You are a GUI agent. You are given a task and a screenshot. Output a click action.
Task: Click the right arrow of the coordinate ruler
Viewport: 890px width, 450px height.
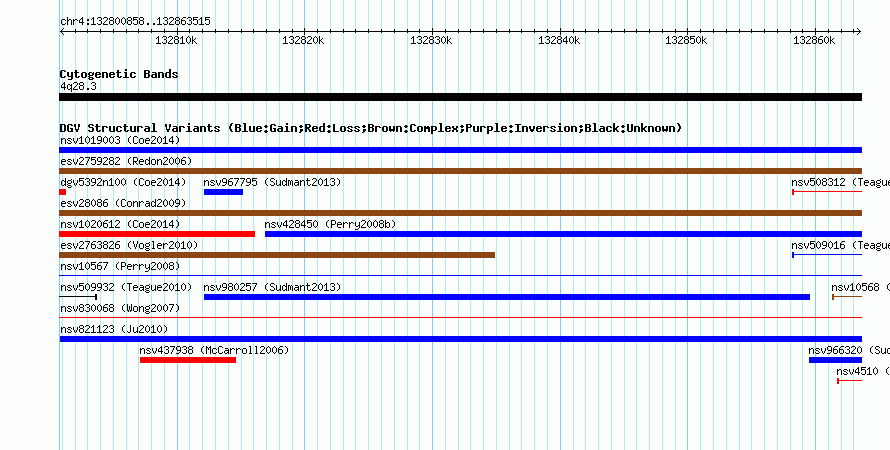(859, 32)
